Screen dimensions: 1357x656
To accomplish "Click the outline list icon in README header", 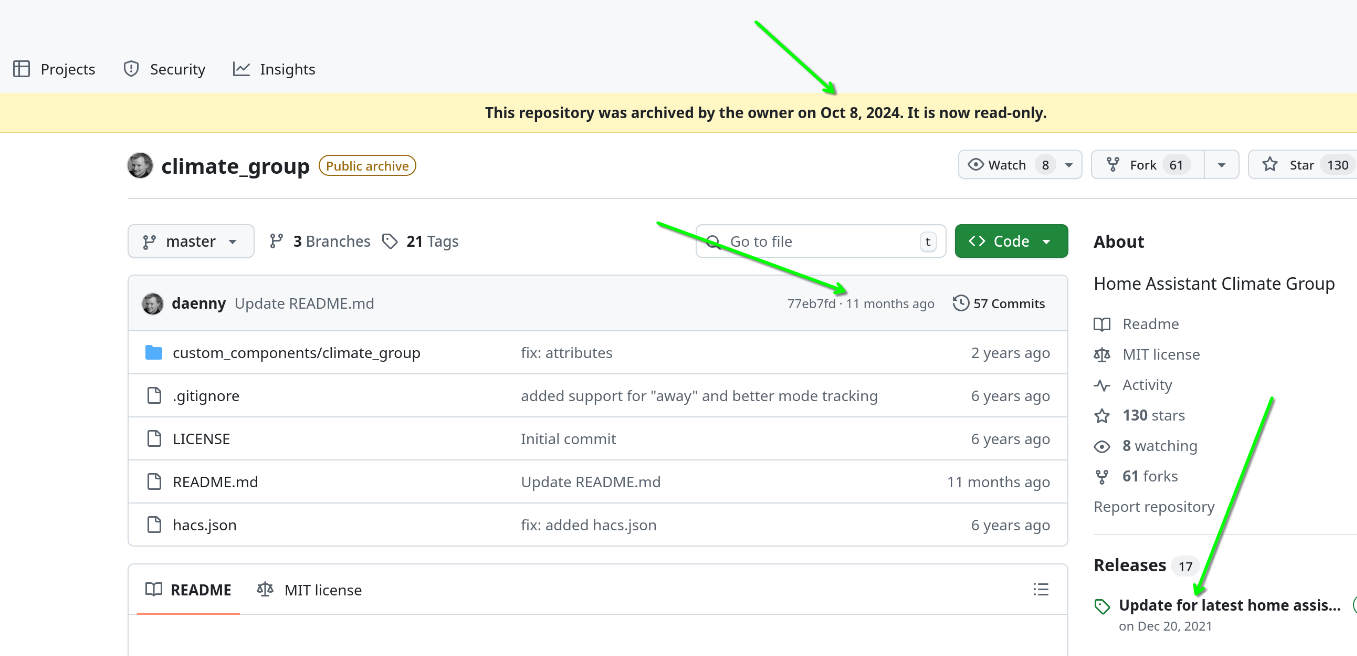I will [1041, 590].
